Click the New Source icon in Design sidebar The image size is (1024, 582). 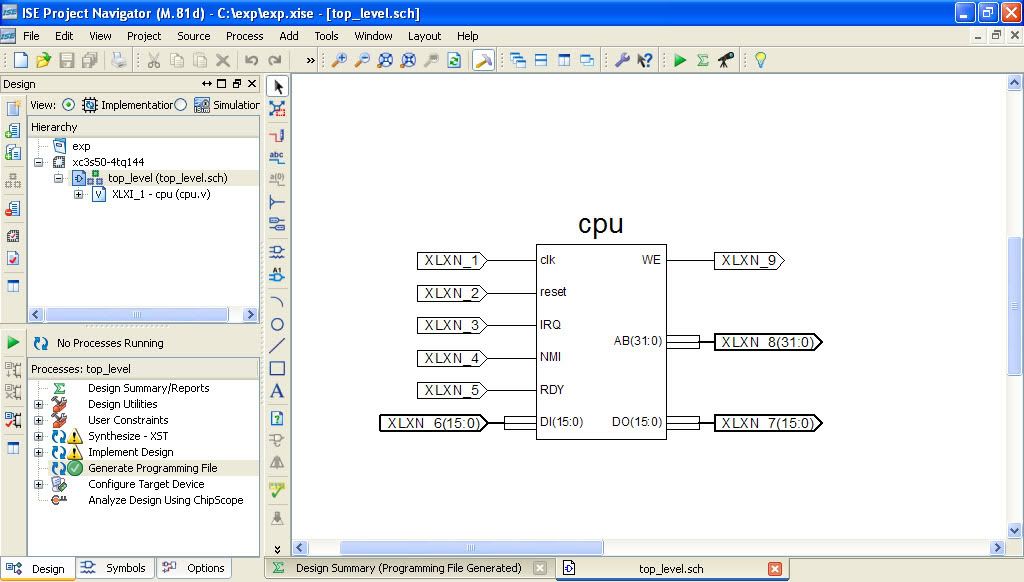(13, 108)
